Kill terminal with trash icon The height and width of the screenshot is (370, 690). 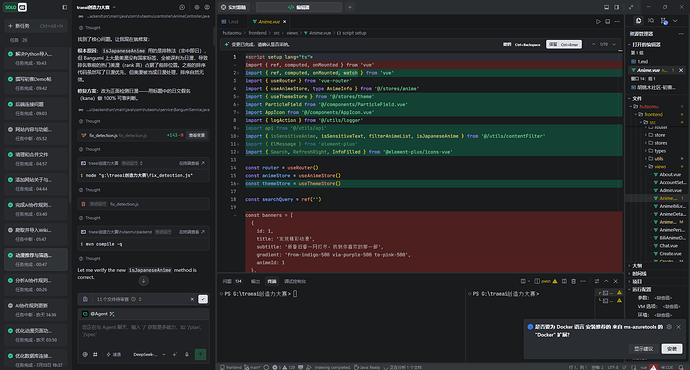click(573, 281)
